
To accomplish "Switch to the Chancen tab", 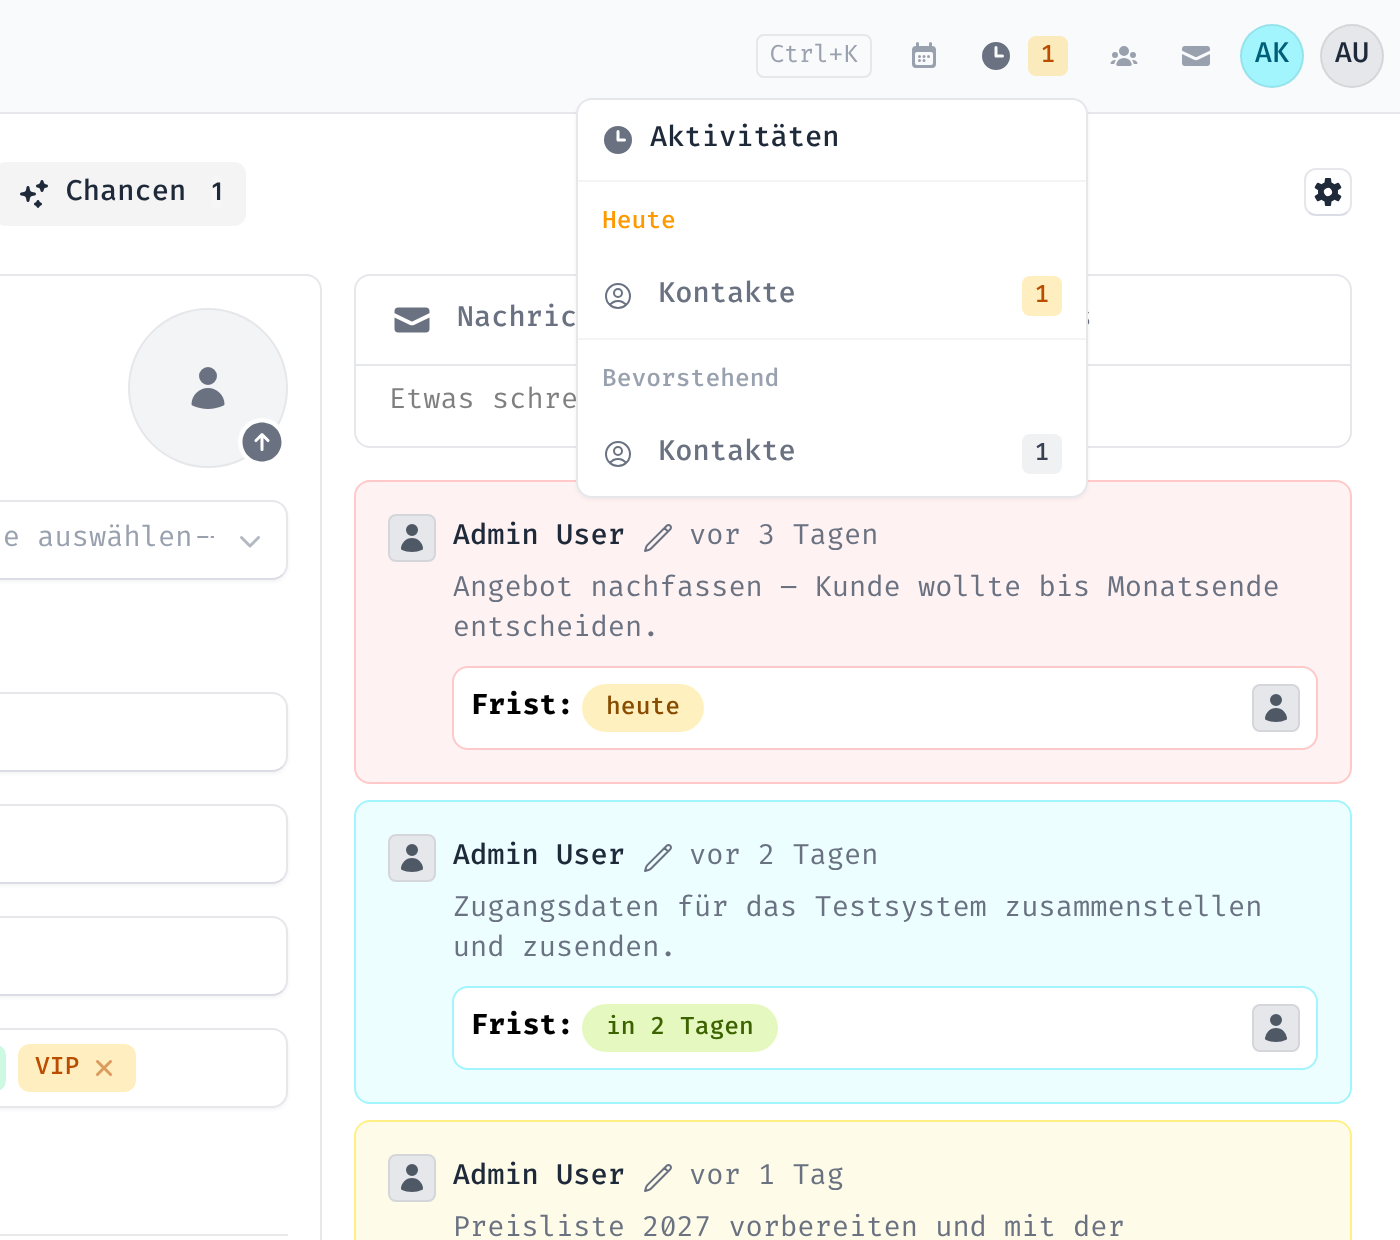I will (x=122, y=193).
